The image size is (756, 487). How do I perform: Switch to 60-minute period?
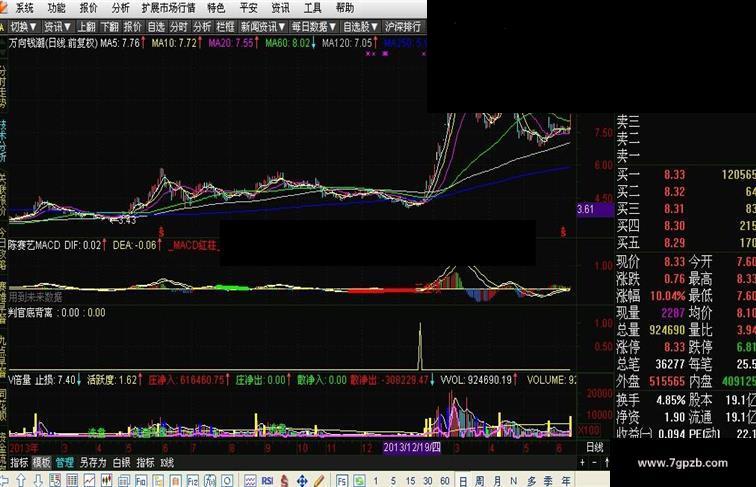coord(445,481)
